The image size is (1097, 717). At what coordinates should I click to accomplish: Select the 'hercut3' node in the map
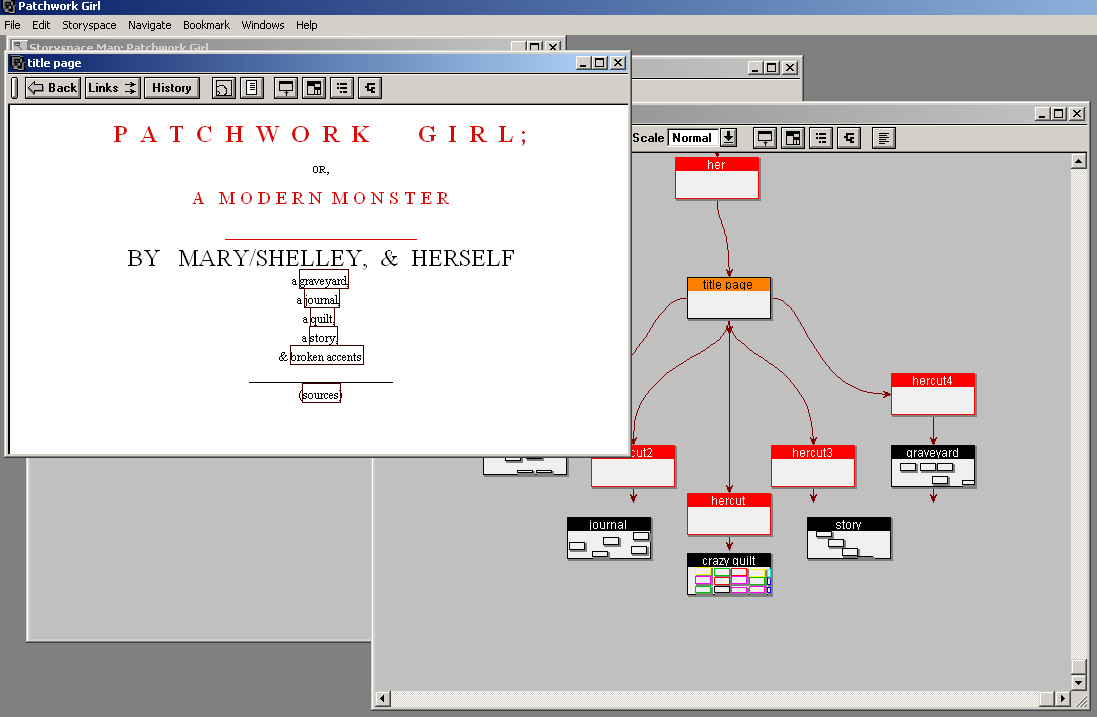[x=812, y=466]
